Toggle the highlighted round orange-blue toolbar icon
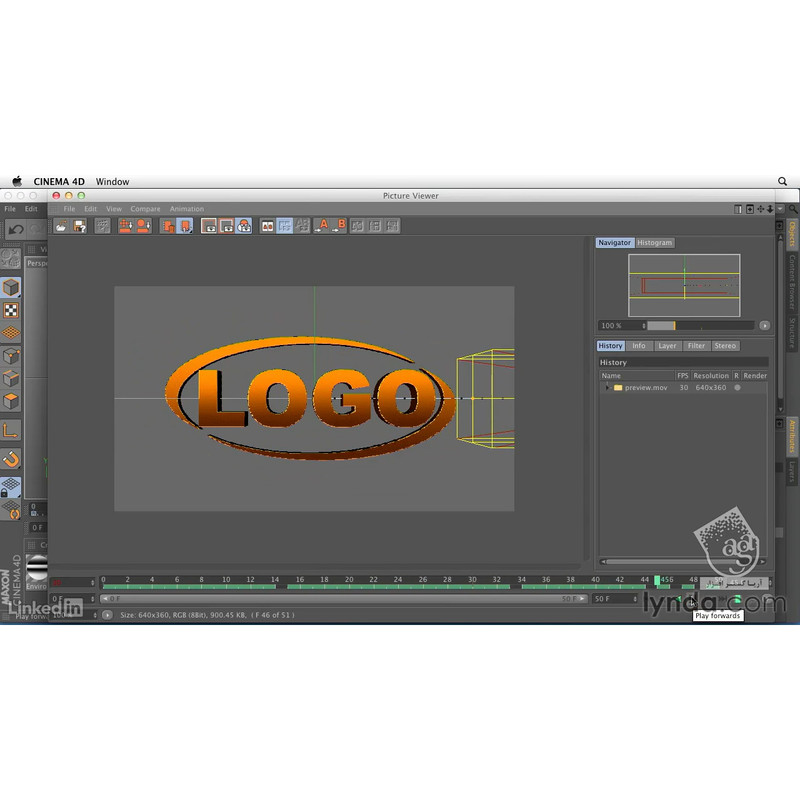 [244, 226]
